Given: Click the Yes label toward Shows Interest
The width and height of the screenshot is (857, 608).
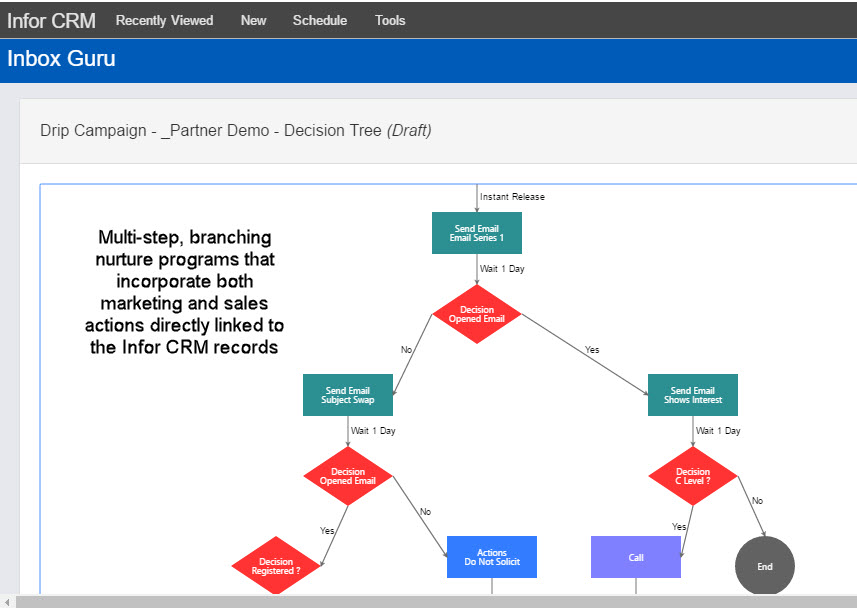Looking at the screenshot, I should [592, 349].
